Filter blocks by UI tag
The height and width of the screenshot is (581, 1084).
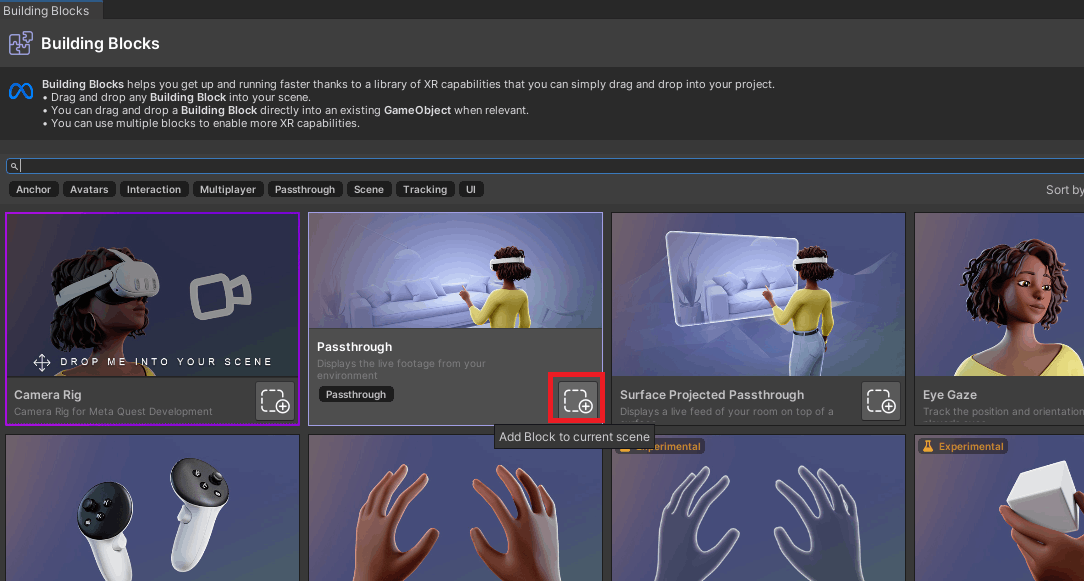(471, 190)
